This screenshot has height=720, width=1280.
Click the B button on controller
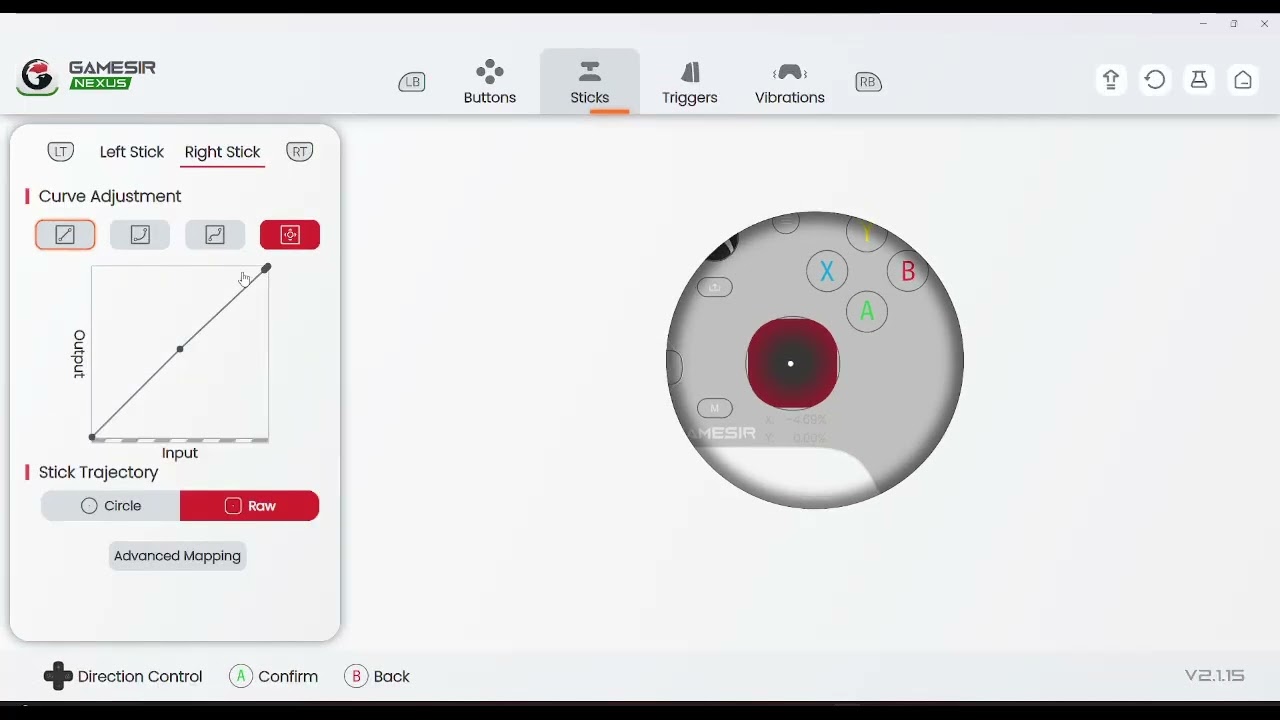point(908,271)
